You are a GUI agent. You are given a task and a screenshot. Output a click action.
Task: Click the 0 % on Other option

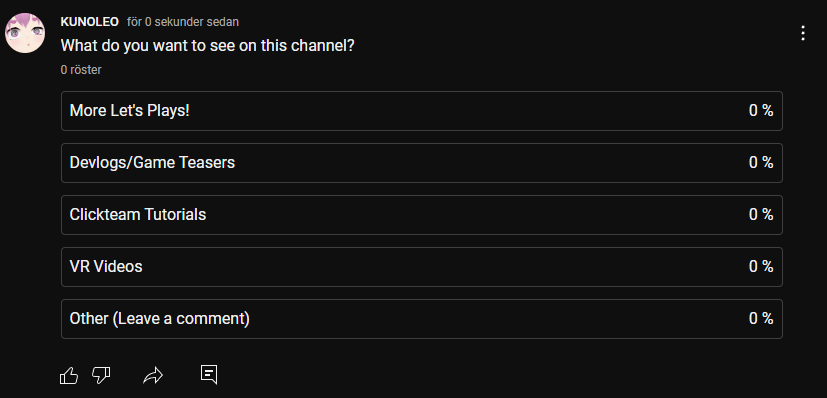761,318
